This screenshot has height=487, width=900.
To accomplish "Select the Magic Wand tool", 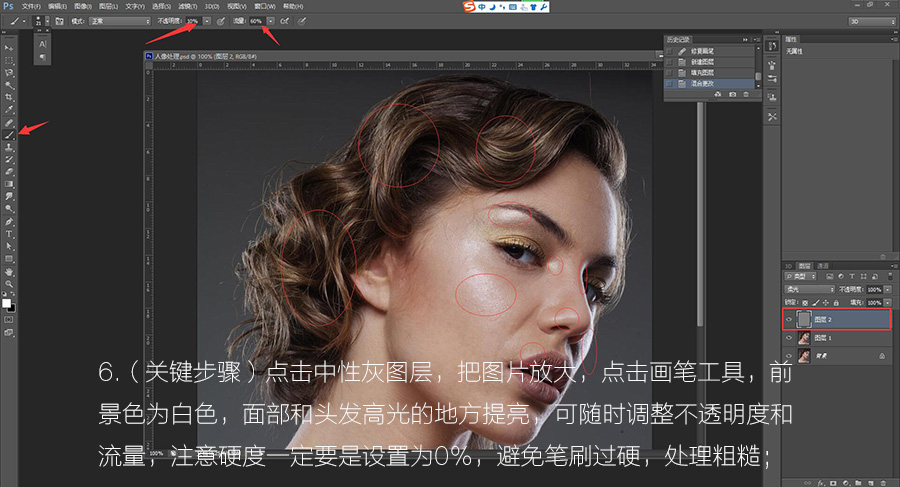I will coord(9,85).
